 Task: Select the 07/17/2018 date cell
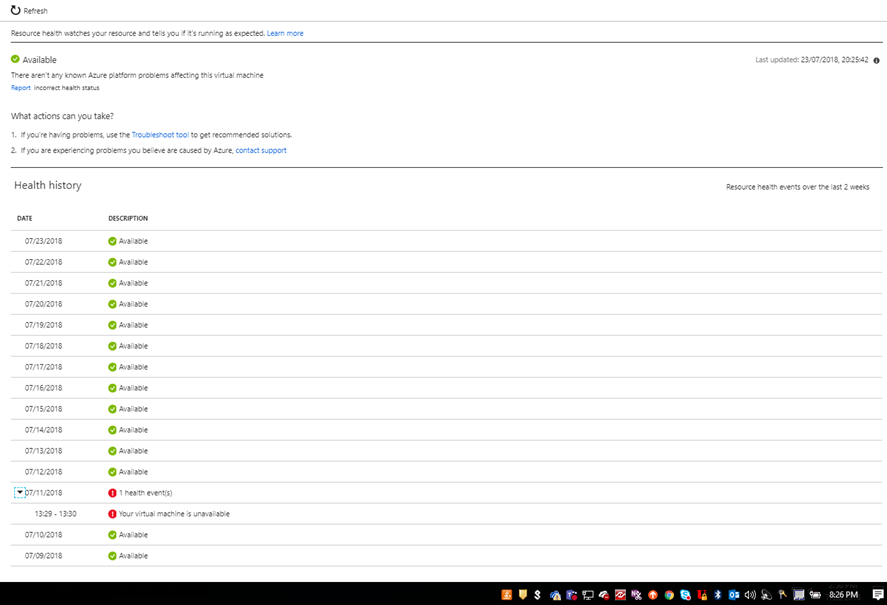pyautogui.click(x=44, y=367)
